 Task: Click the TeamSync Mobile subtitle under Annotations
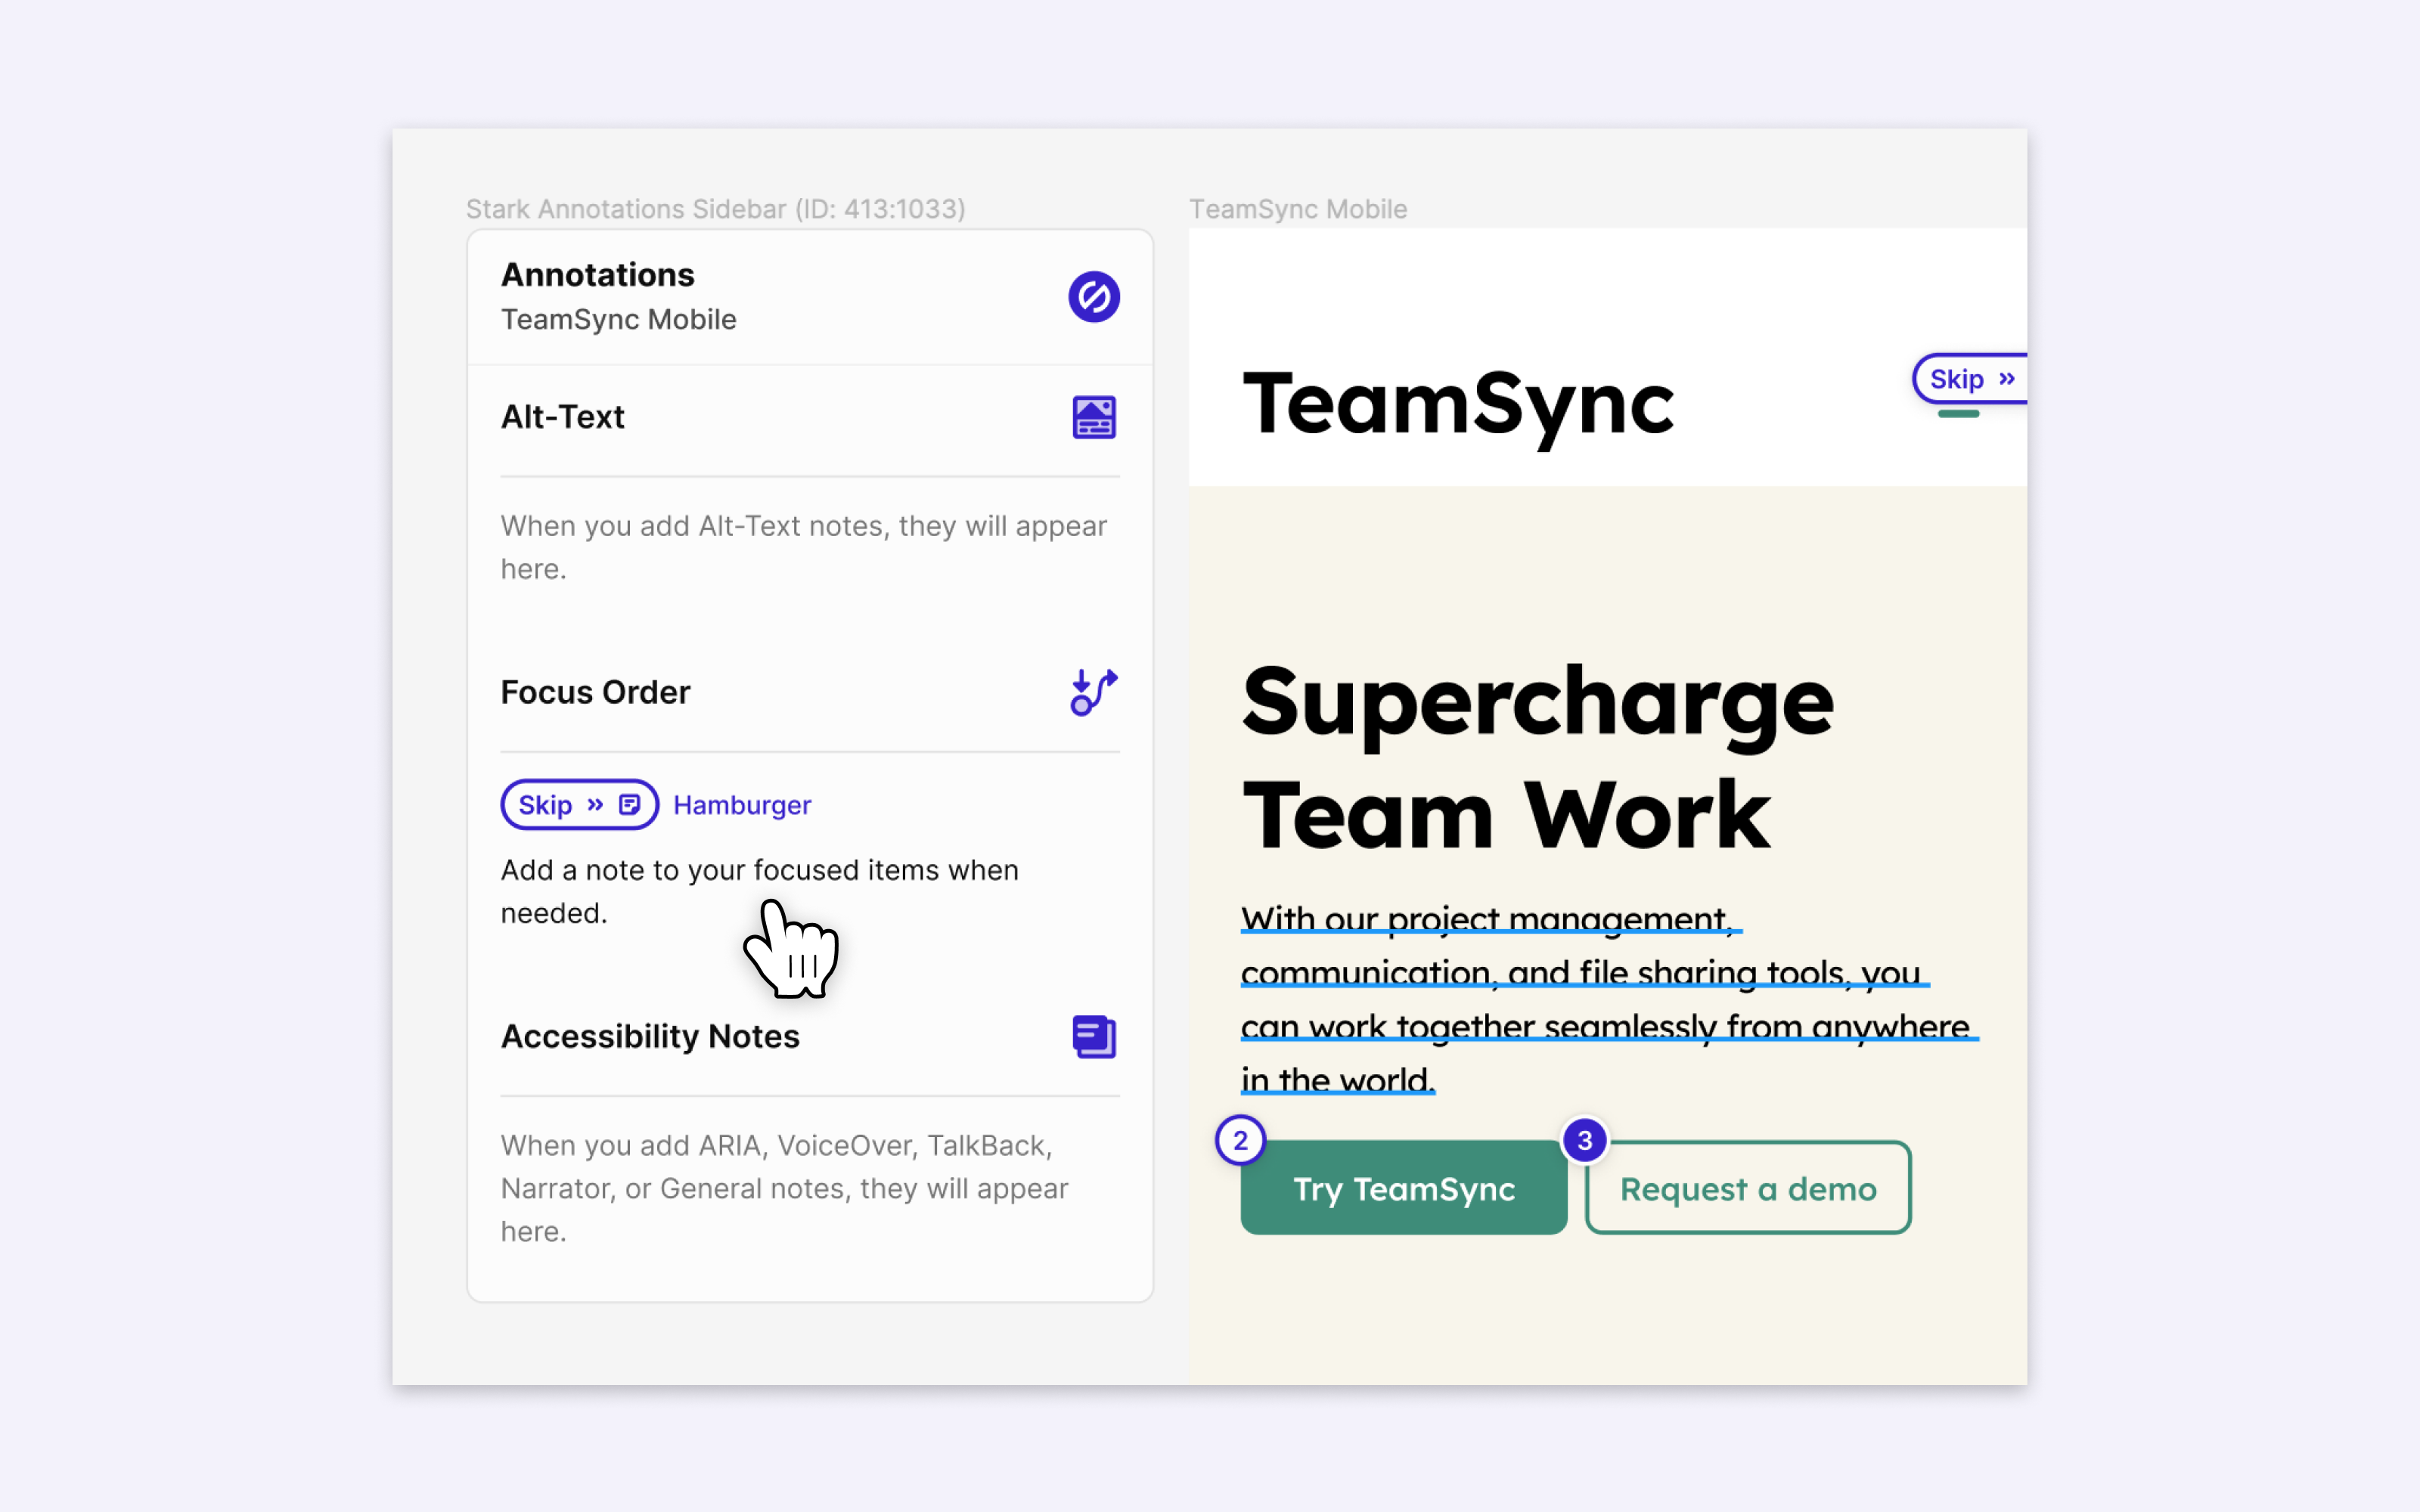(618, 319)
